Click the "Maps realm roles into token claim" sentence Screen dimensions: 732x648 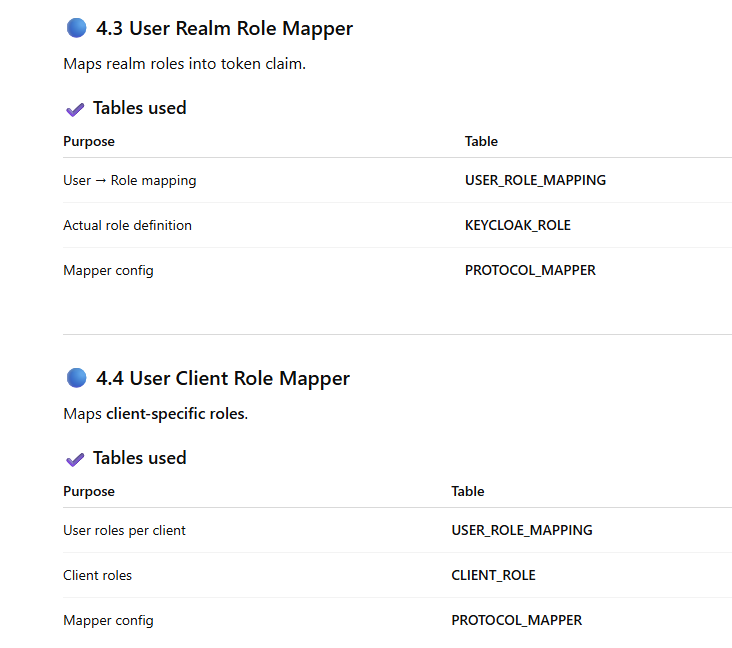coord(184,63)
